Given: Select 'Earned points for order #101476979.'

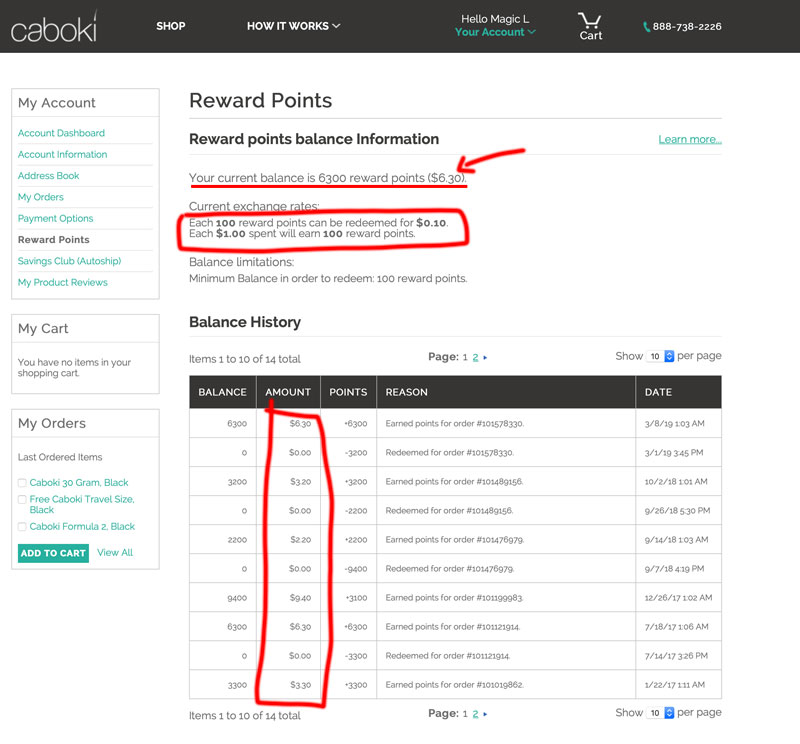Looking at the screenshot, I should 455,540.
